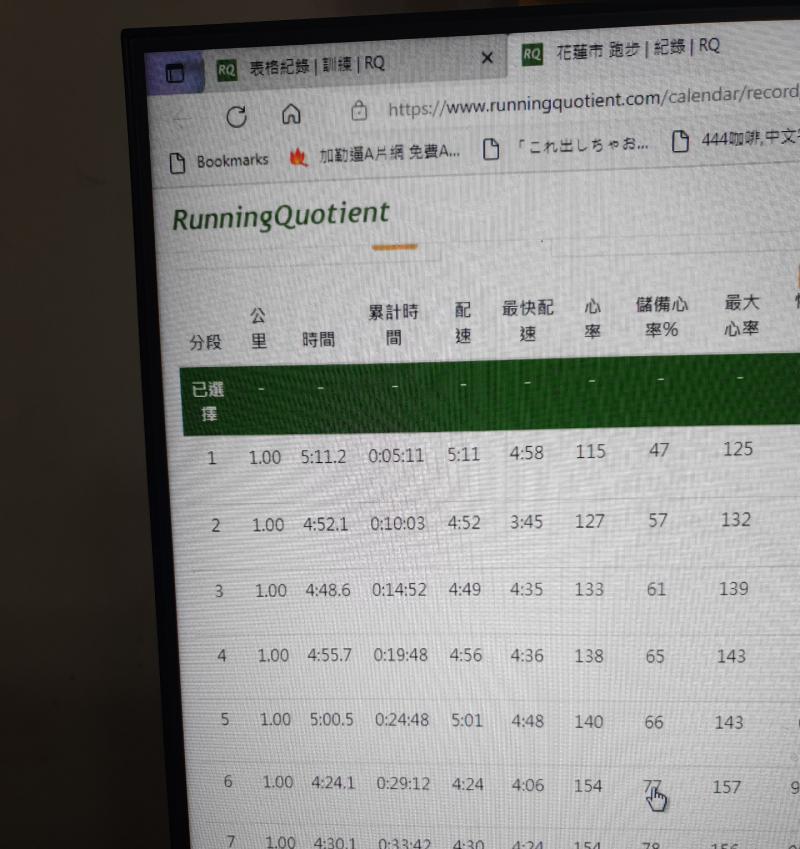Screen dimensions: 800x849
Task: Click the 配速 column header
Action: (463, 322)
